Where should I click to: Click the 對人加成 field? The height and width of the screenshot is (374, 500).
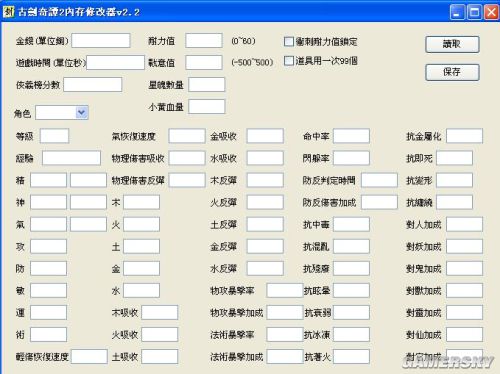[x=464, y=224]
